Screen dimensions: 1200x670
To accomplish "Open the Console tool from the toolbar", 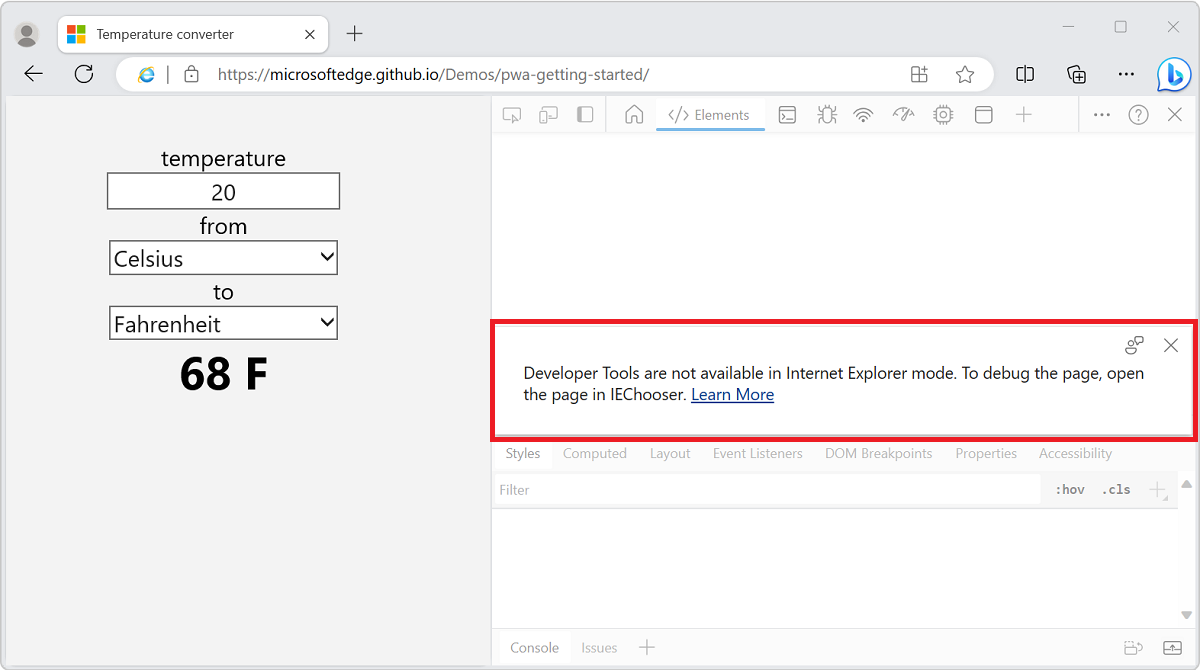I will point(787,114).
